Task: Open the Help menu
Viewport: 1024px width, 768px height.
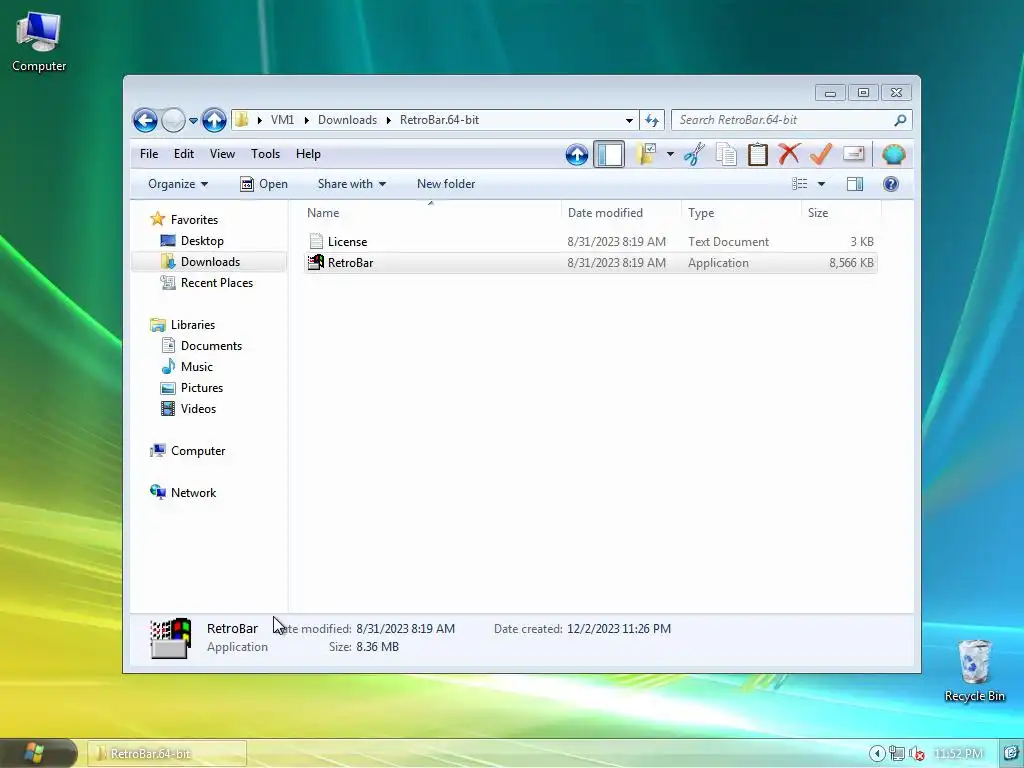Action: 308,154
